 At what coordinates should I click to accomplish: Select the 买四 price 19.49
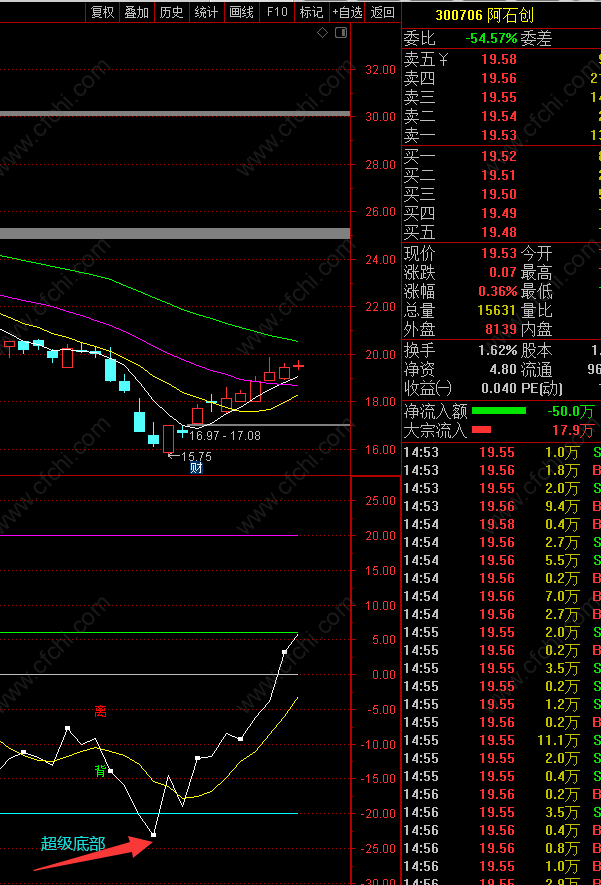point(499,213)
